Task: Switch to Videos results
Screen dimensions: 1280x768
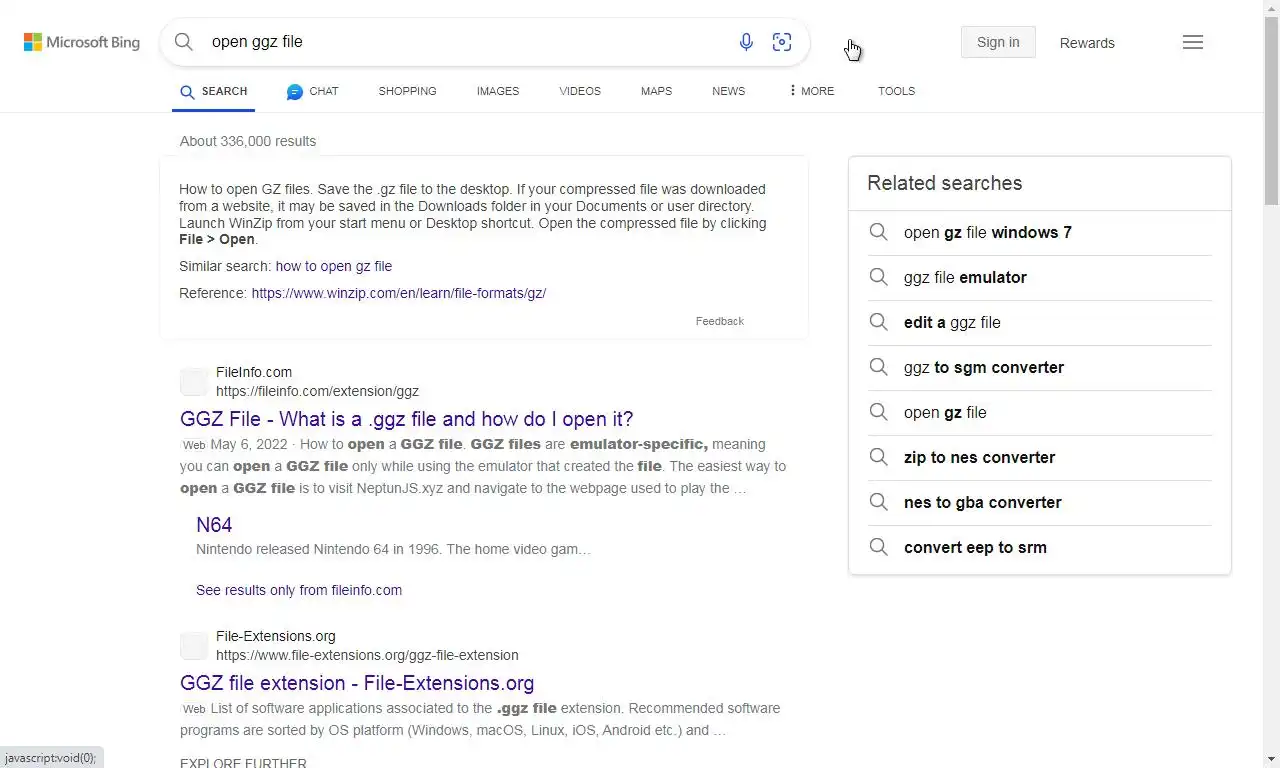Action: tap(580, 91)
